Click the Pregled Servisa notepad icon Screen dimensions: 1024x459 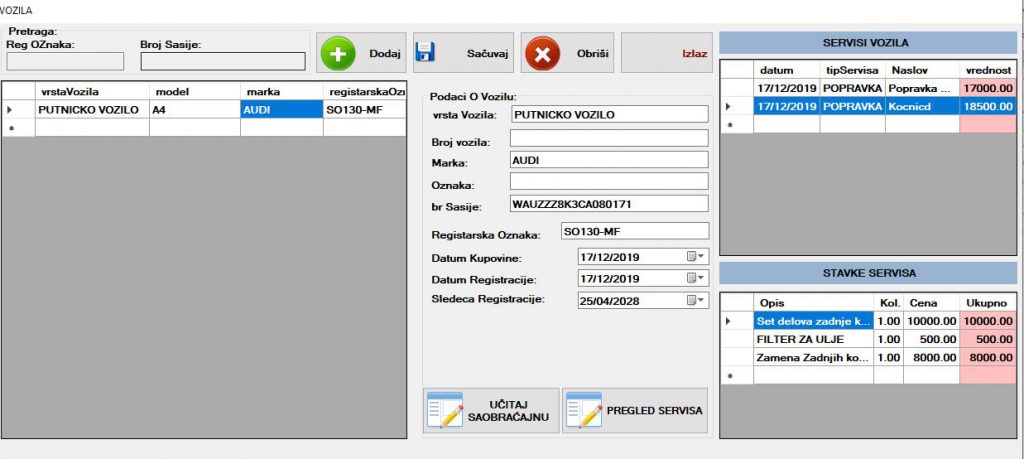click(584, 410)
